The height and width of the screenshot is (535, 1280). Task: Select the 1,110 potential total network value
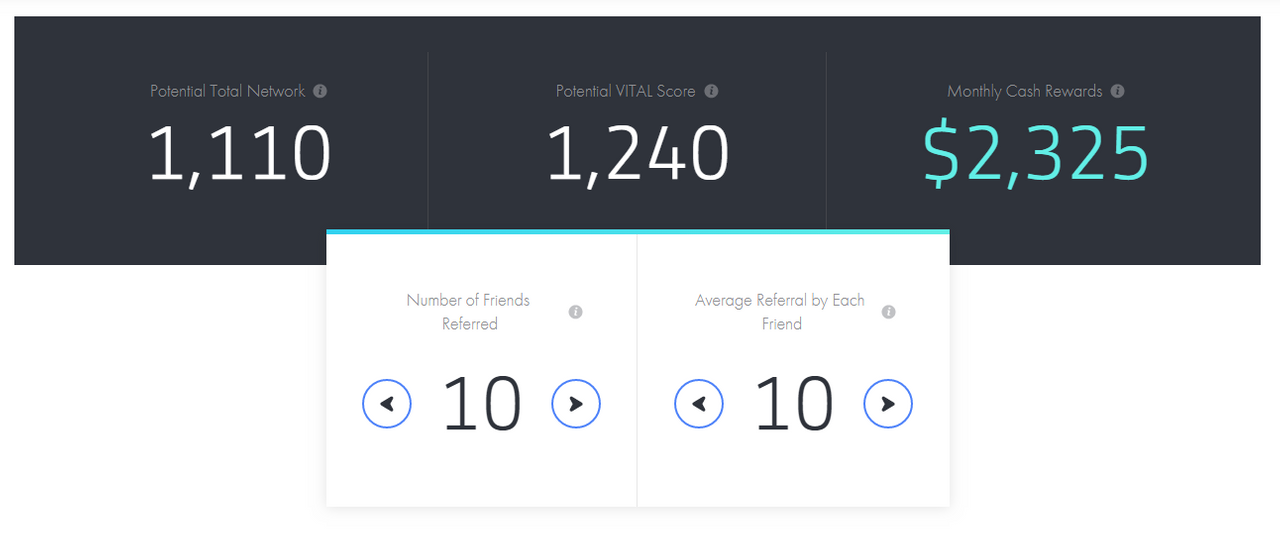(240, 155)
